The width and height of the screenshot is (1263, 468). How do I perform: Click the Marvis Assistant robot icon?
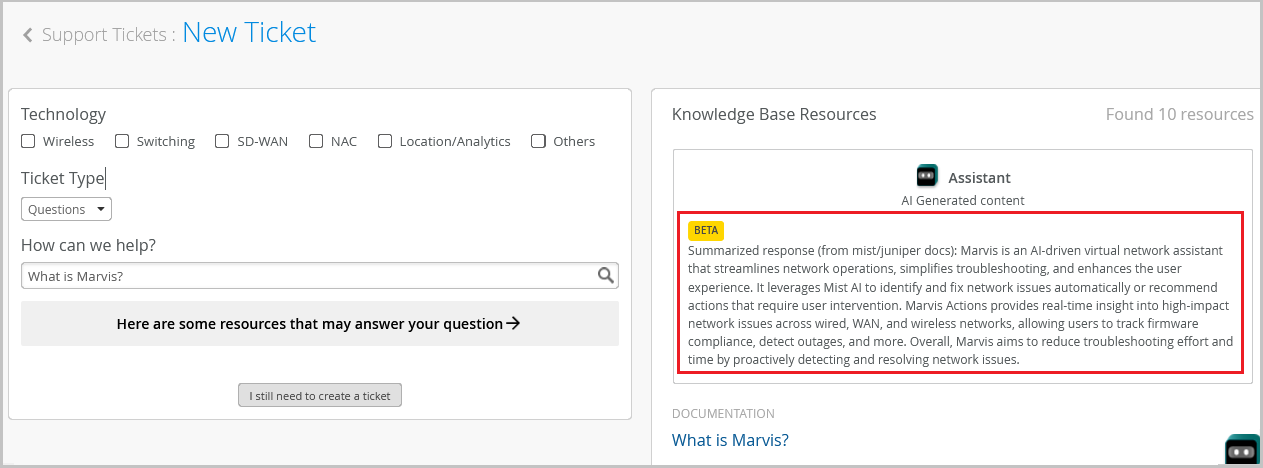(x=927, y=177)
